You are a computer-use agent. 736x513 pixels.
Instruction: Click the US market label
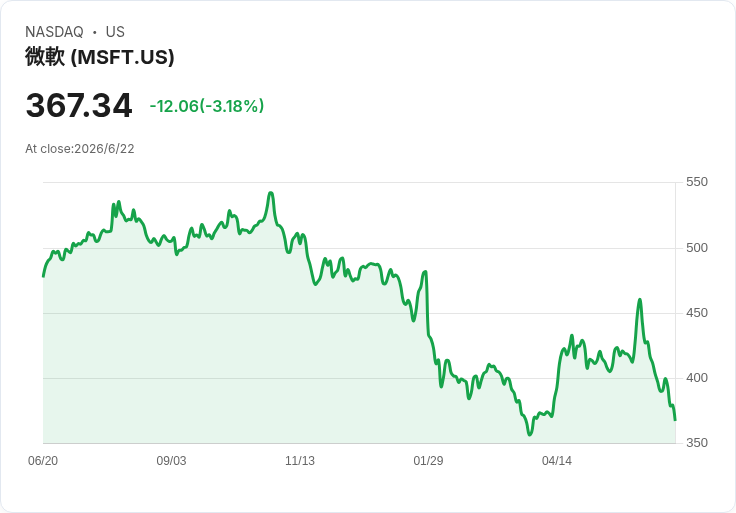click(115, 32)
